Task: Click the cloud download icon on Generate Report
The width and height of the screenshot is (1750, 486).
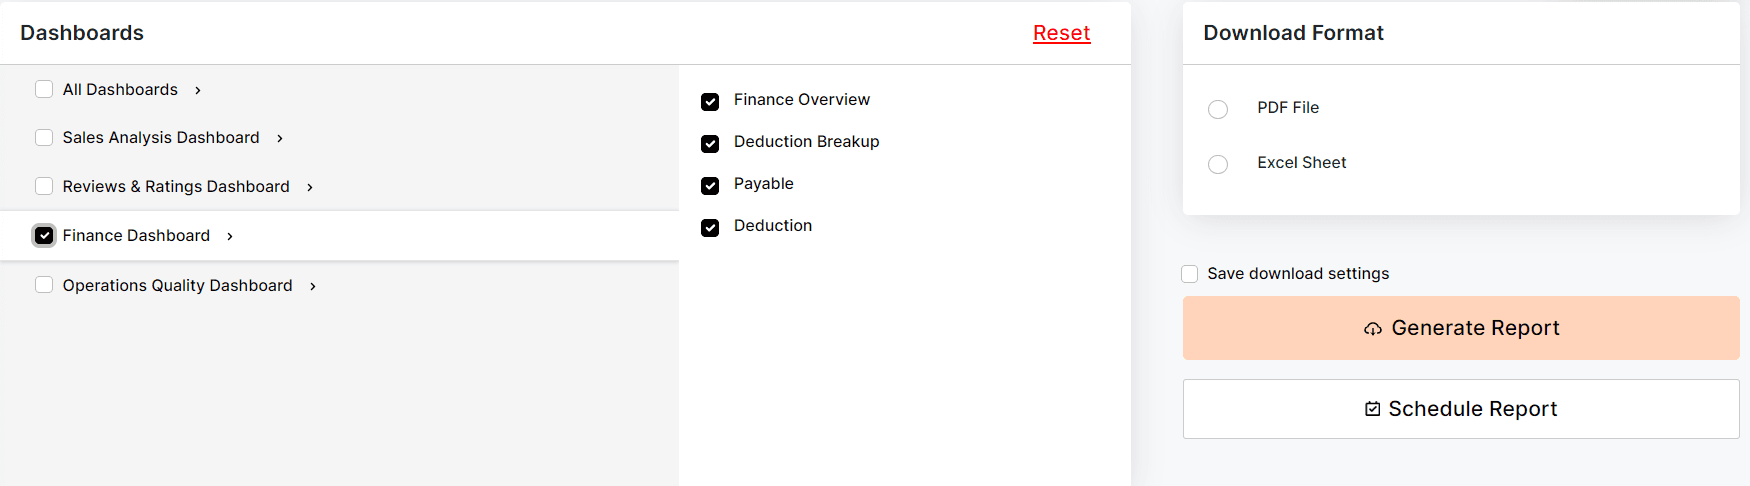Action: click(x=1373, y=329)
